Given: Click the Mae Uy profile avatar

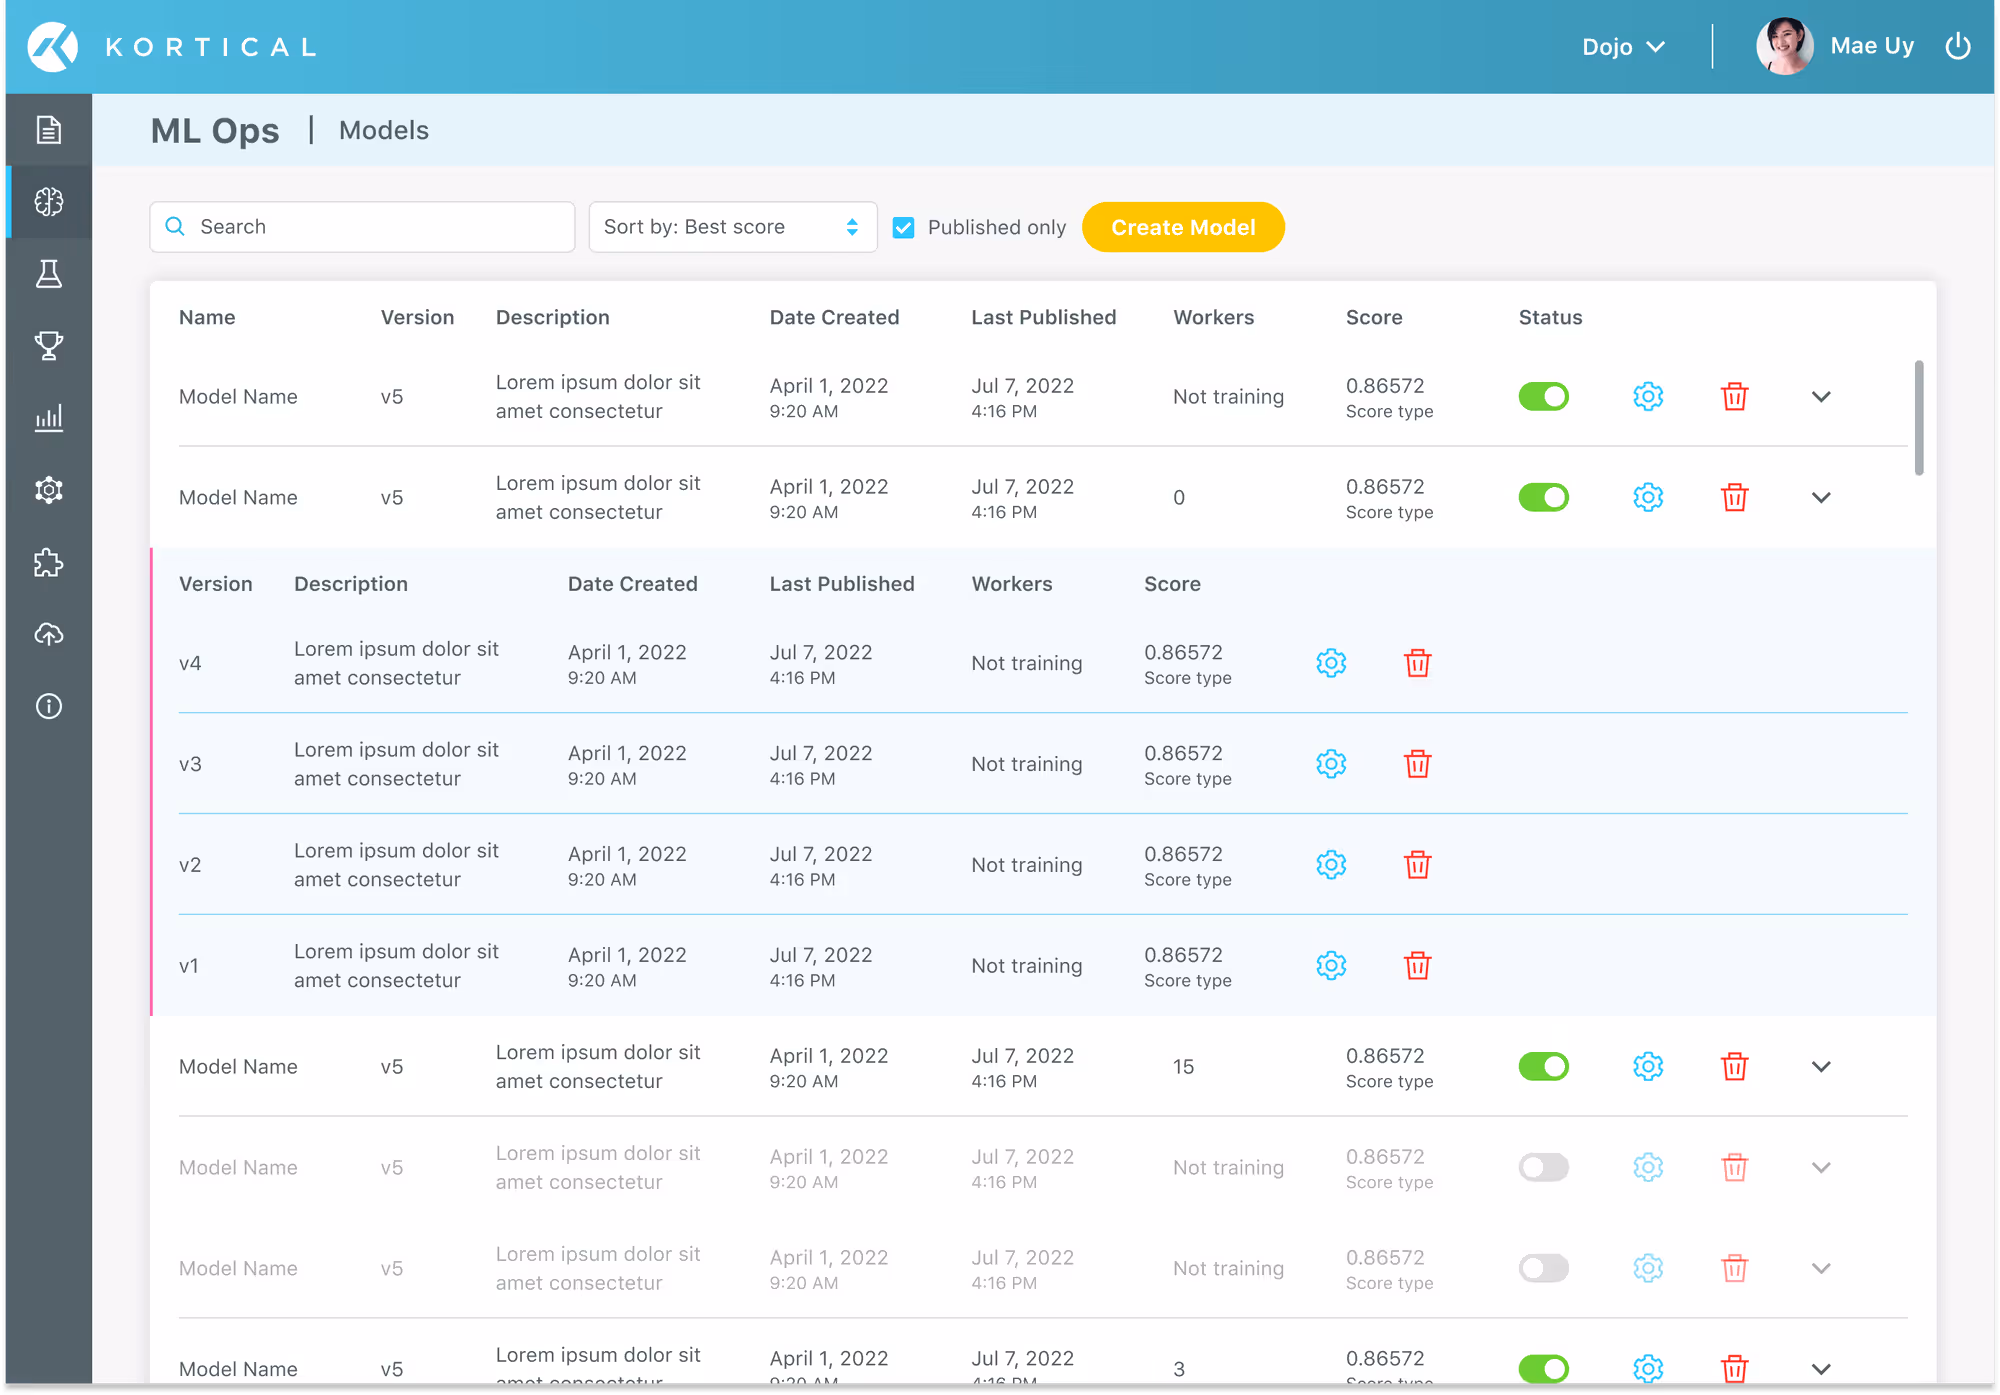Looking at the screenshot, I should (1784, 47).
